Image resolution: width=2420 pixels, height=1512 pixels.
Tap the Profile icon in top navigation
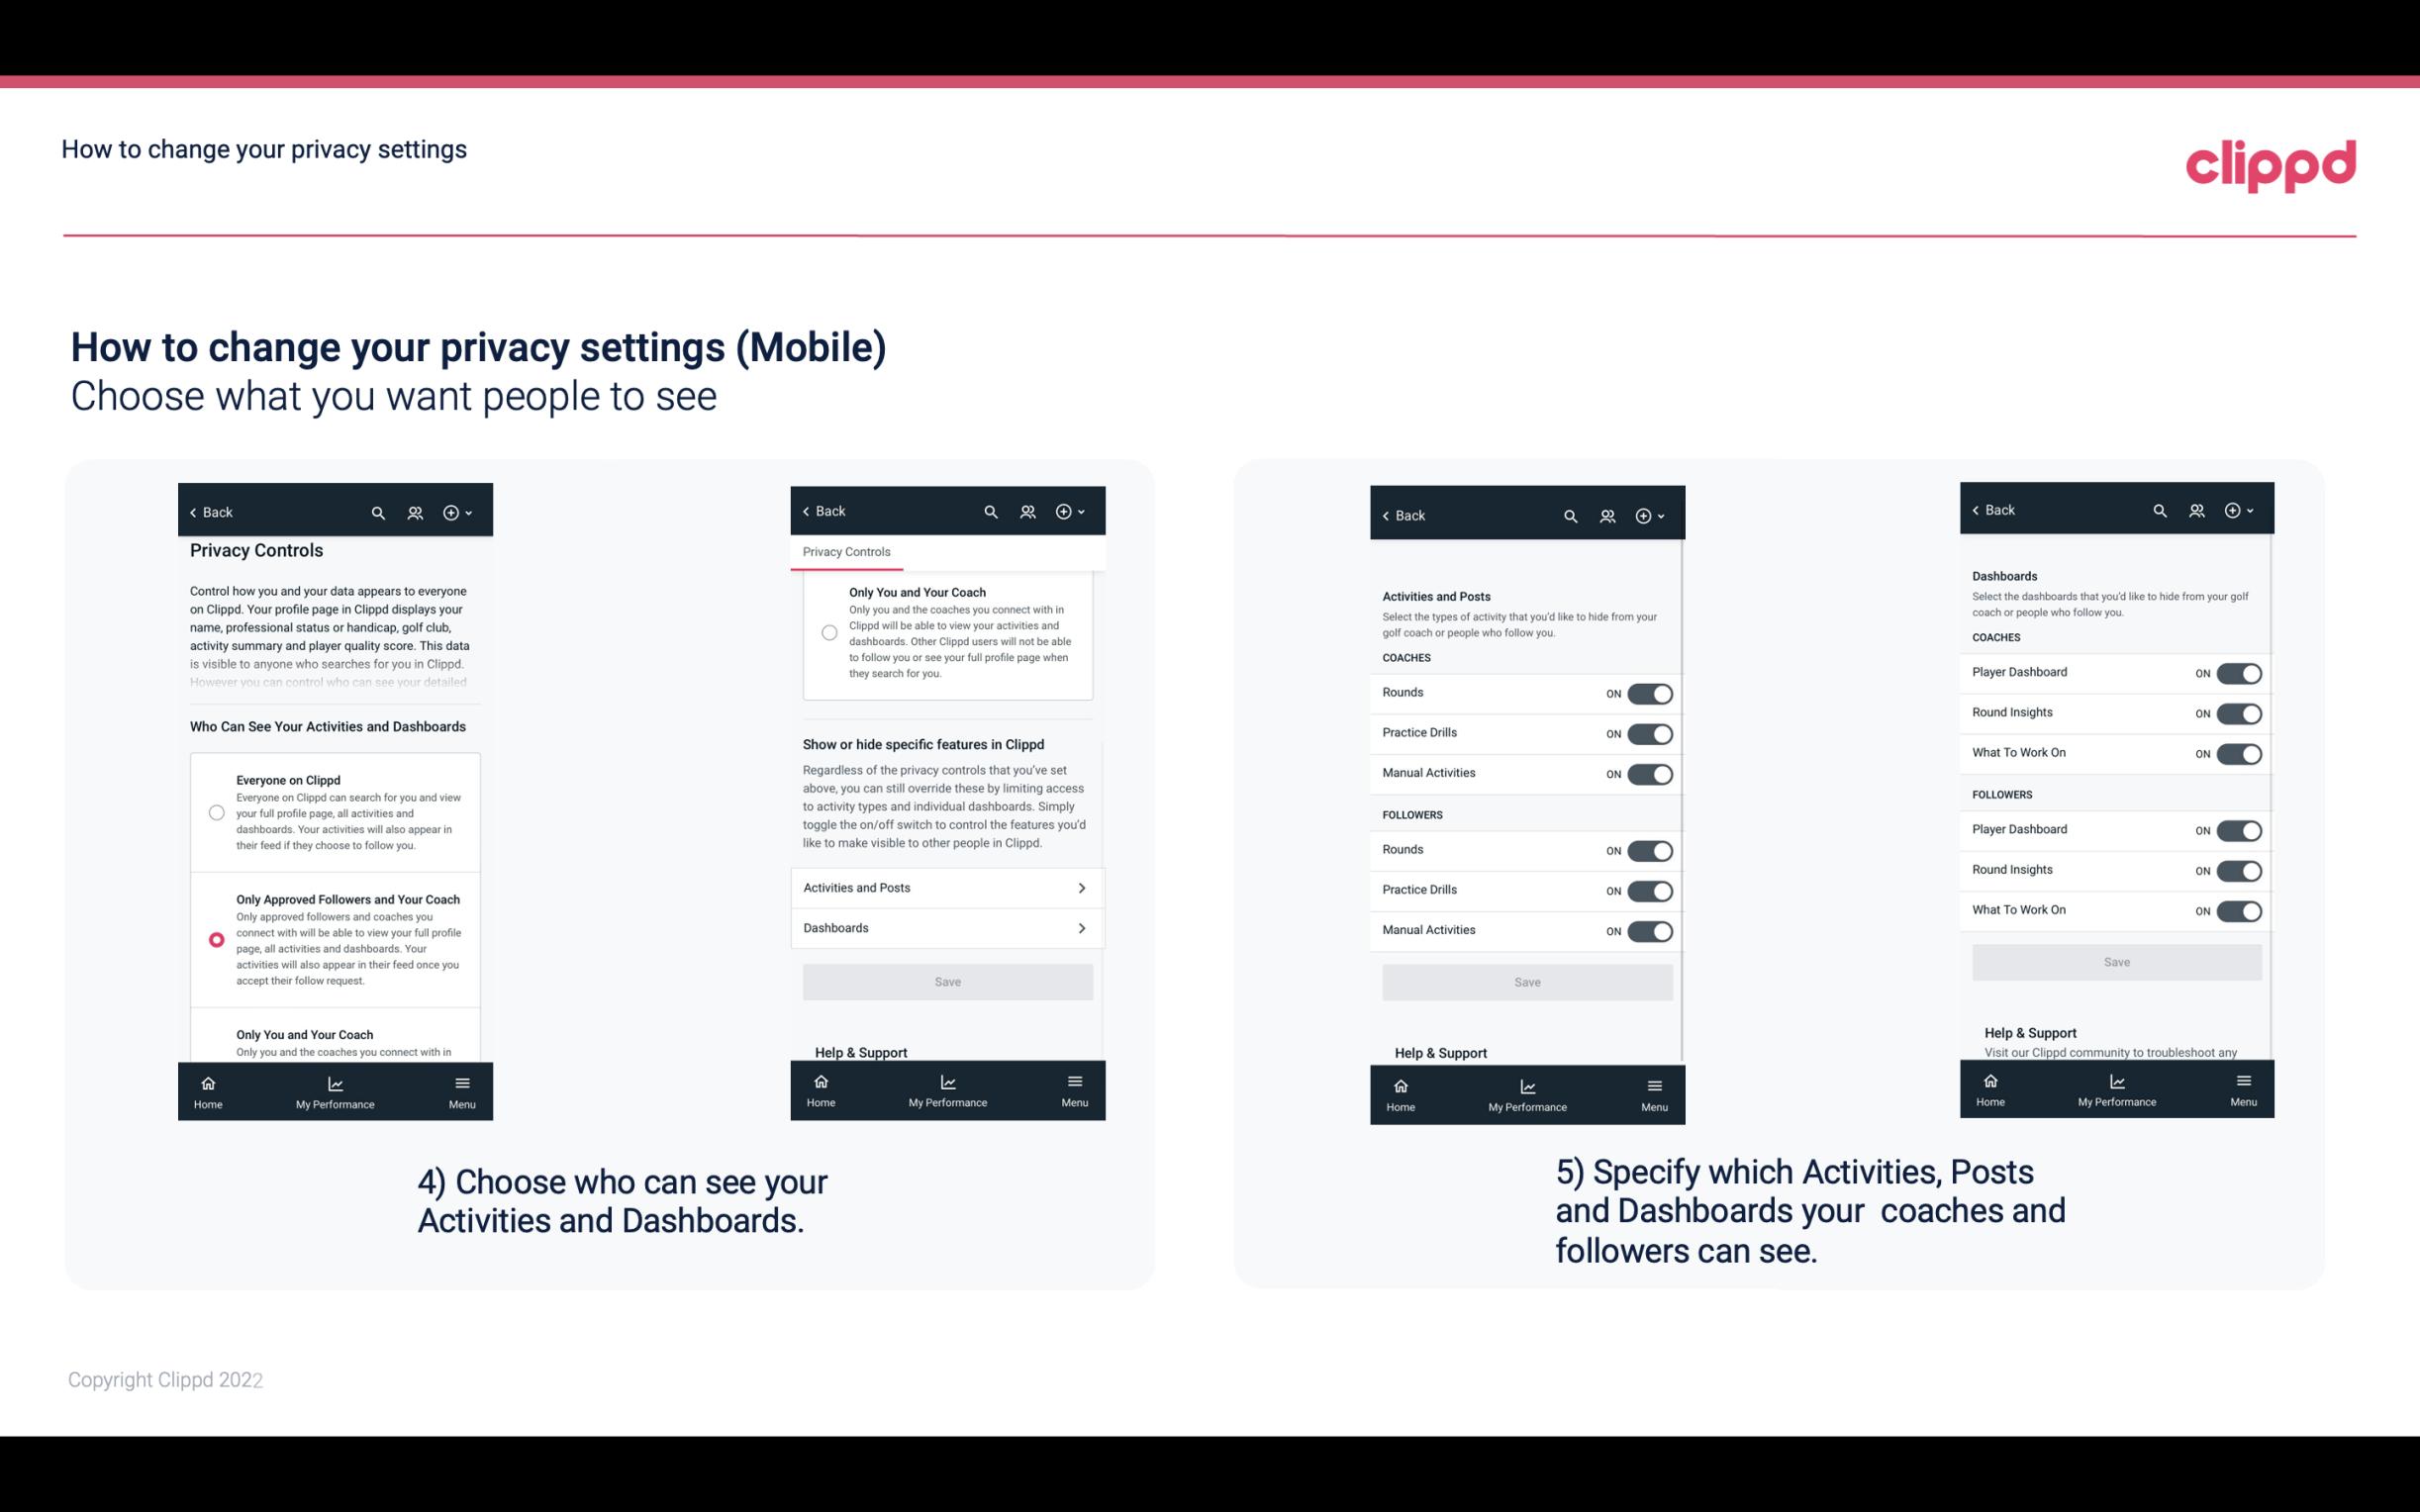(x=415, y=513)
